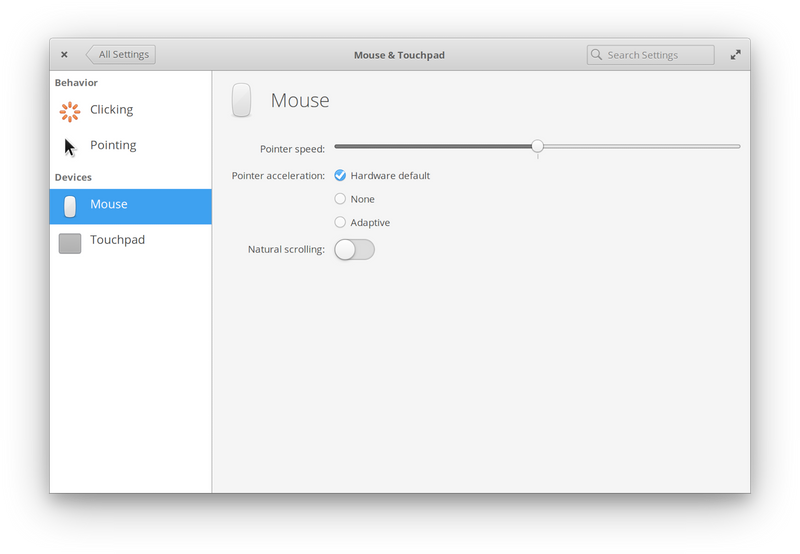Viewport: 800px width, 554px height.
Task: Open the Clicking behavior page
Action: [131, 110]
